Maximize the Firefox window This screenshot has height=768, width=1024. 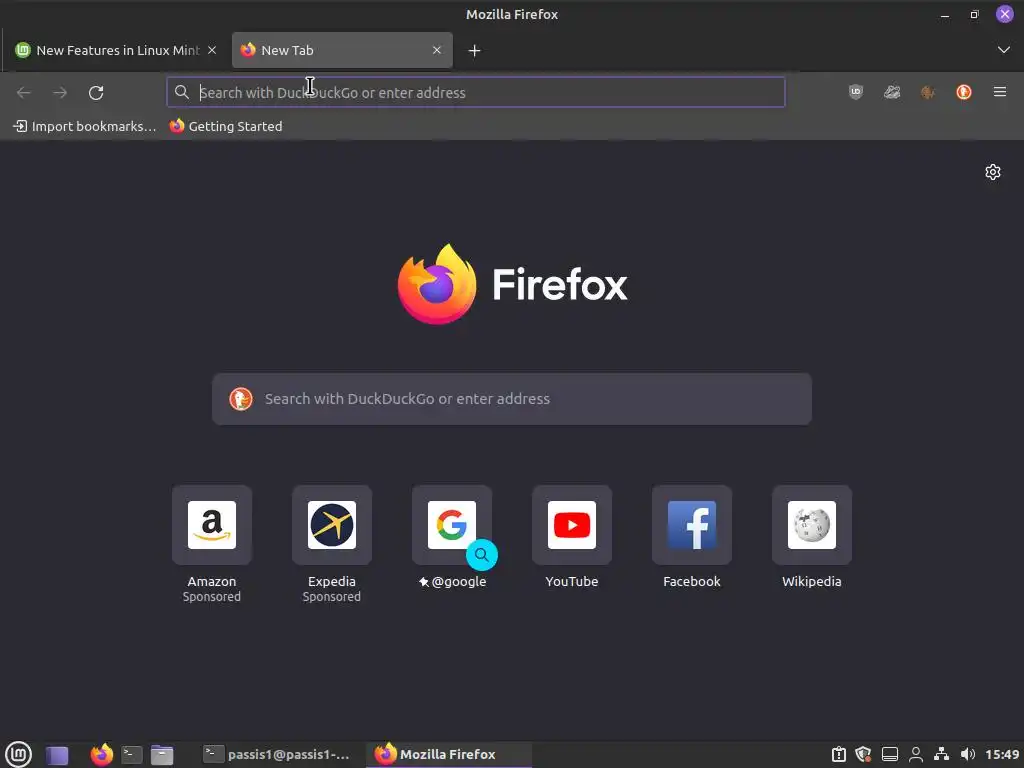pyautogui.click(x=974, y=14)
